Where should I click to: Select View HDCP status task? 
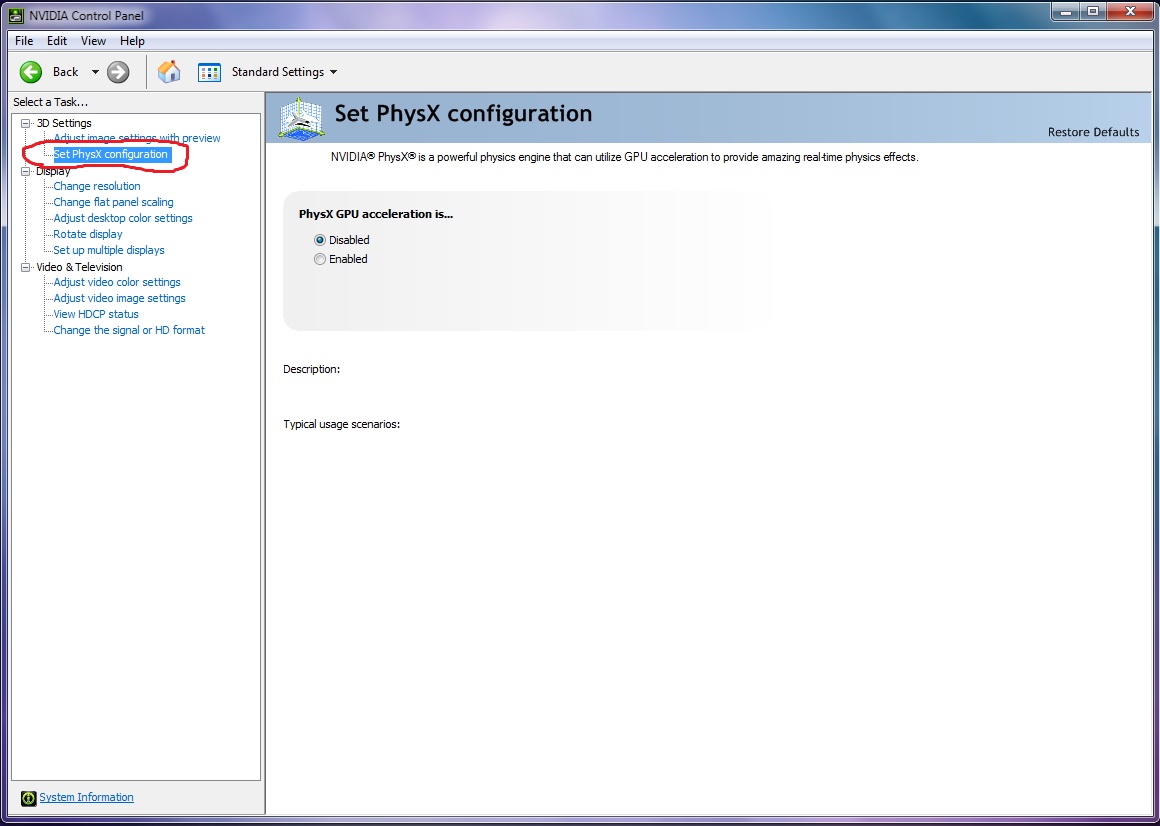(x=96, y=314)
